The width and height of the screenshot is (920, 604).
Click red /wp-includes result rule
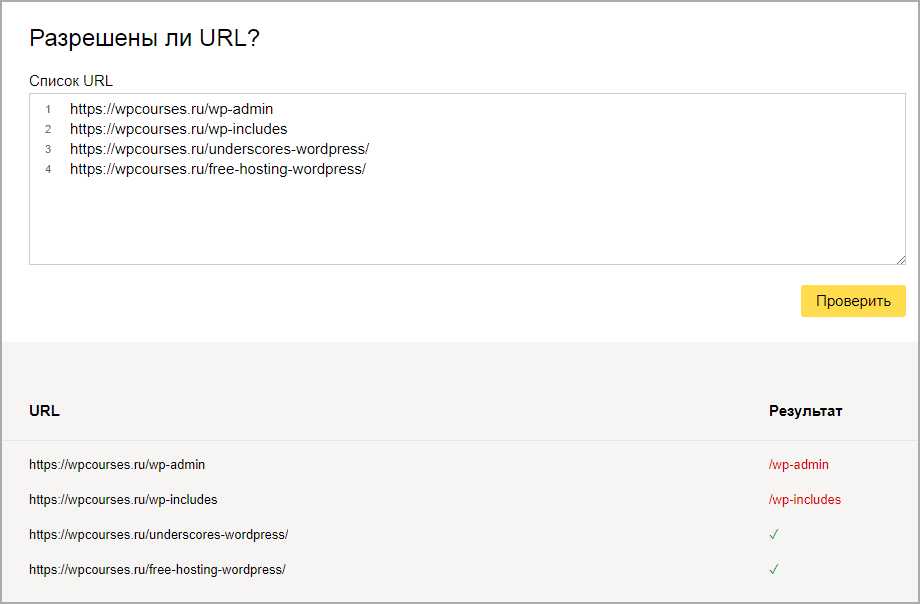click(x=804, y=500)
